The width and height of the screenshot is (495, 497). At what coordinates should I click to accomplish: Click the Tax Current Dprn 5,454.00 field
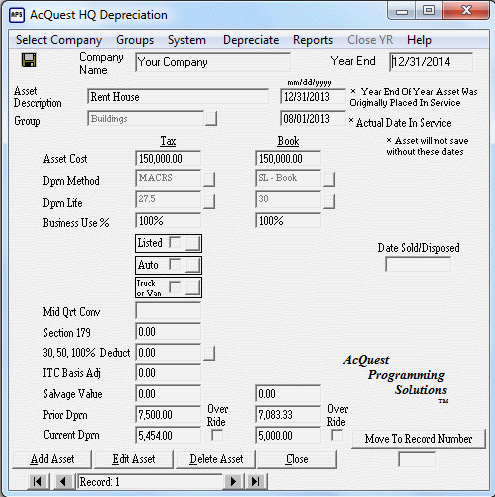[168, 435]
